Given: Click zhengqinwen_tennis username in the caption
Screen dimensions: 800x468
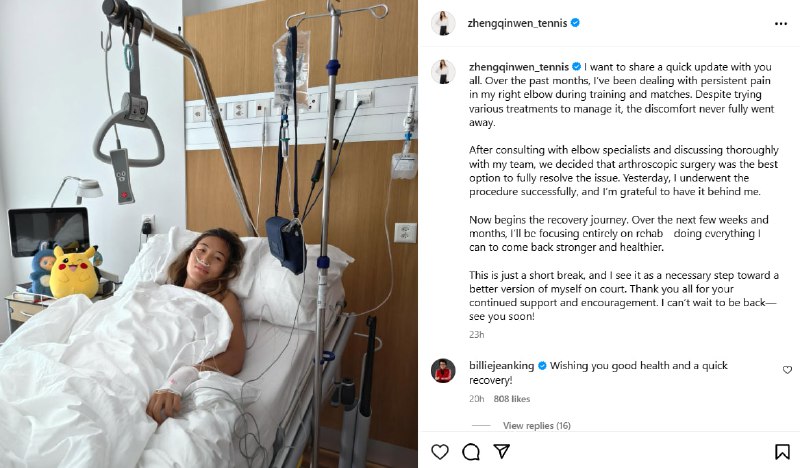Looking at the screenshot, I should point(518,66).
